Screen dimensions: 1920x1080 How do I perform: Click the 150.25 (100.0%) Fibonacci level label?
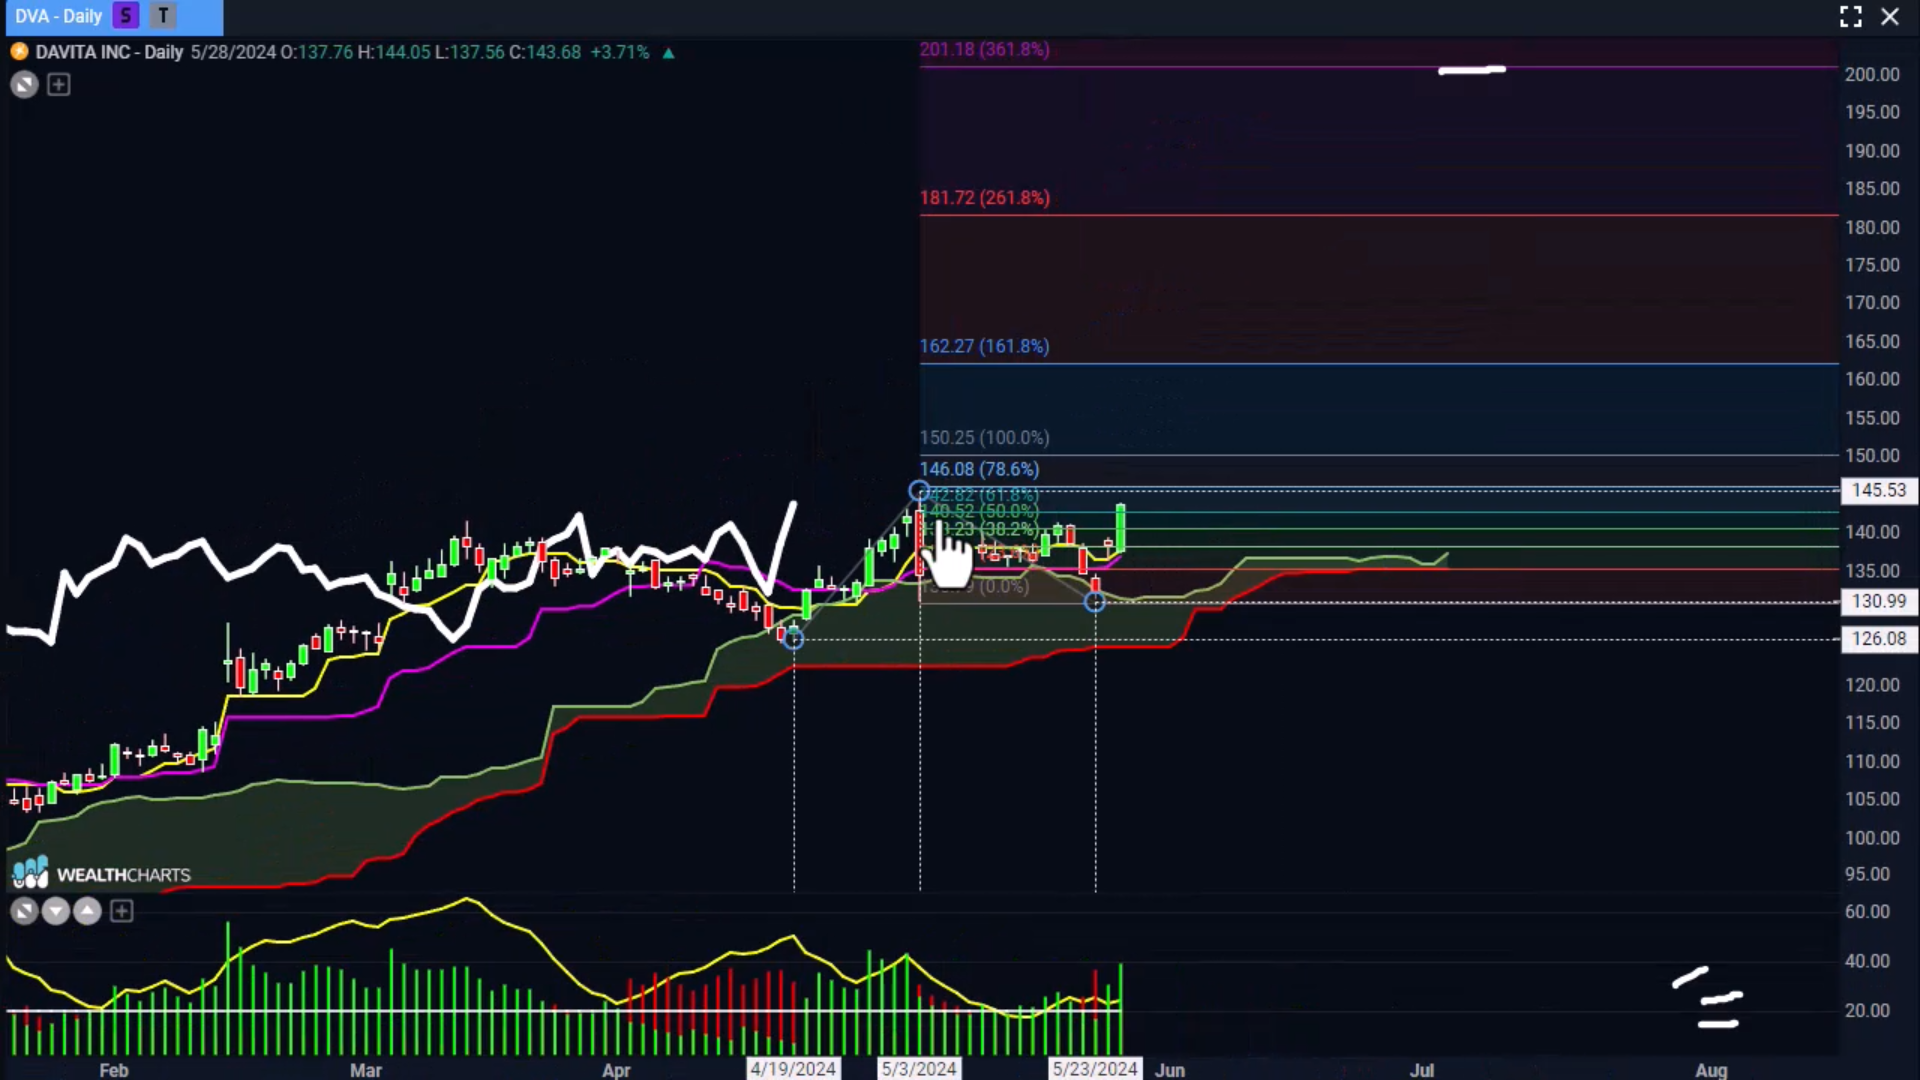coord(985,437)
